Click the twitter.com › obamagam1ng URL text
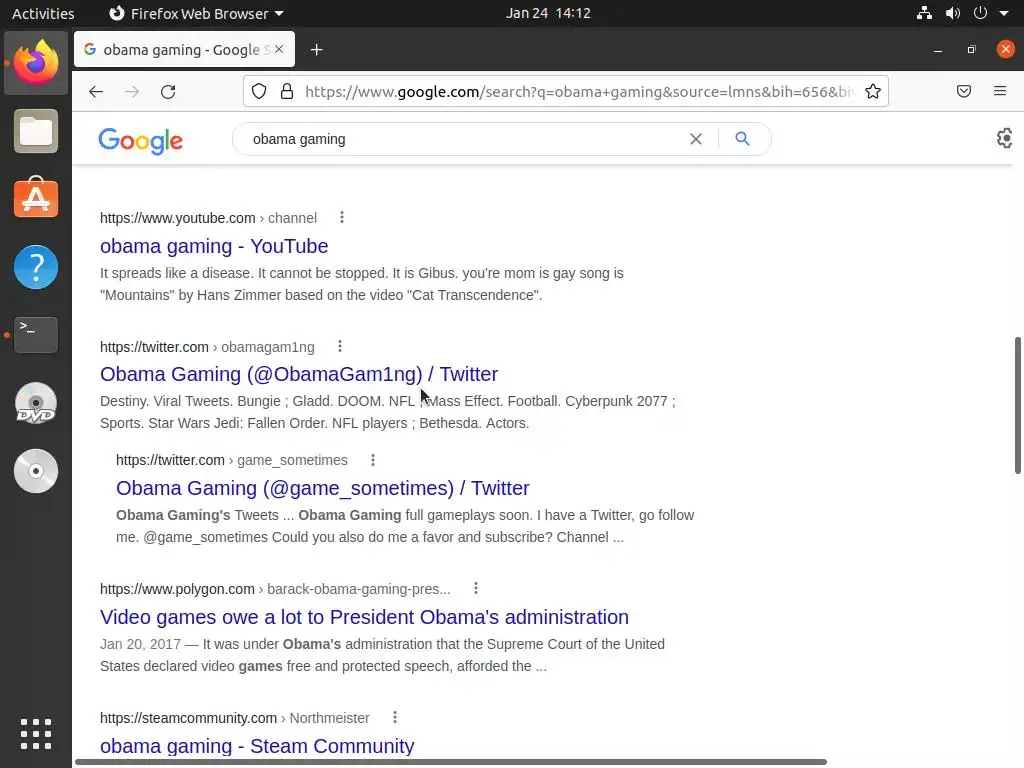The image size is (1024, 768). click(207, 347)
